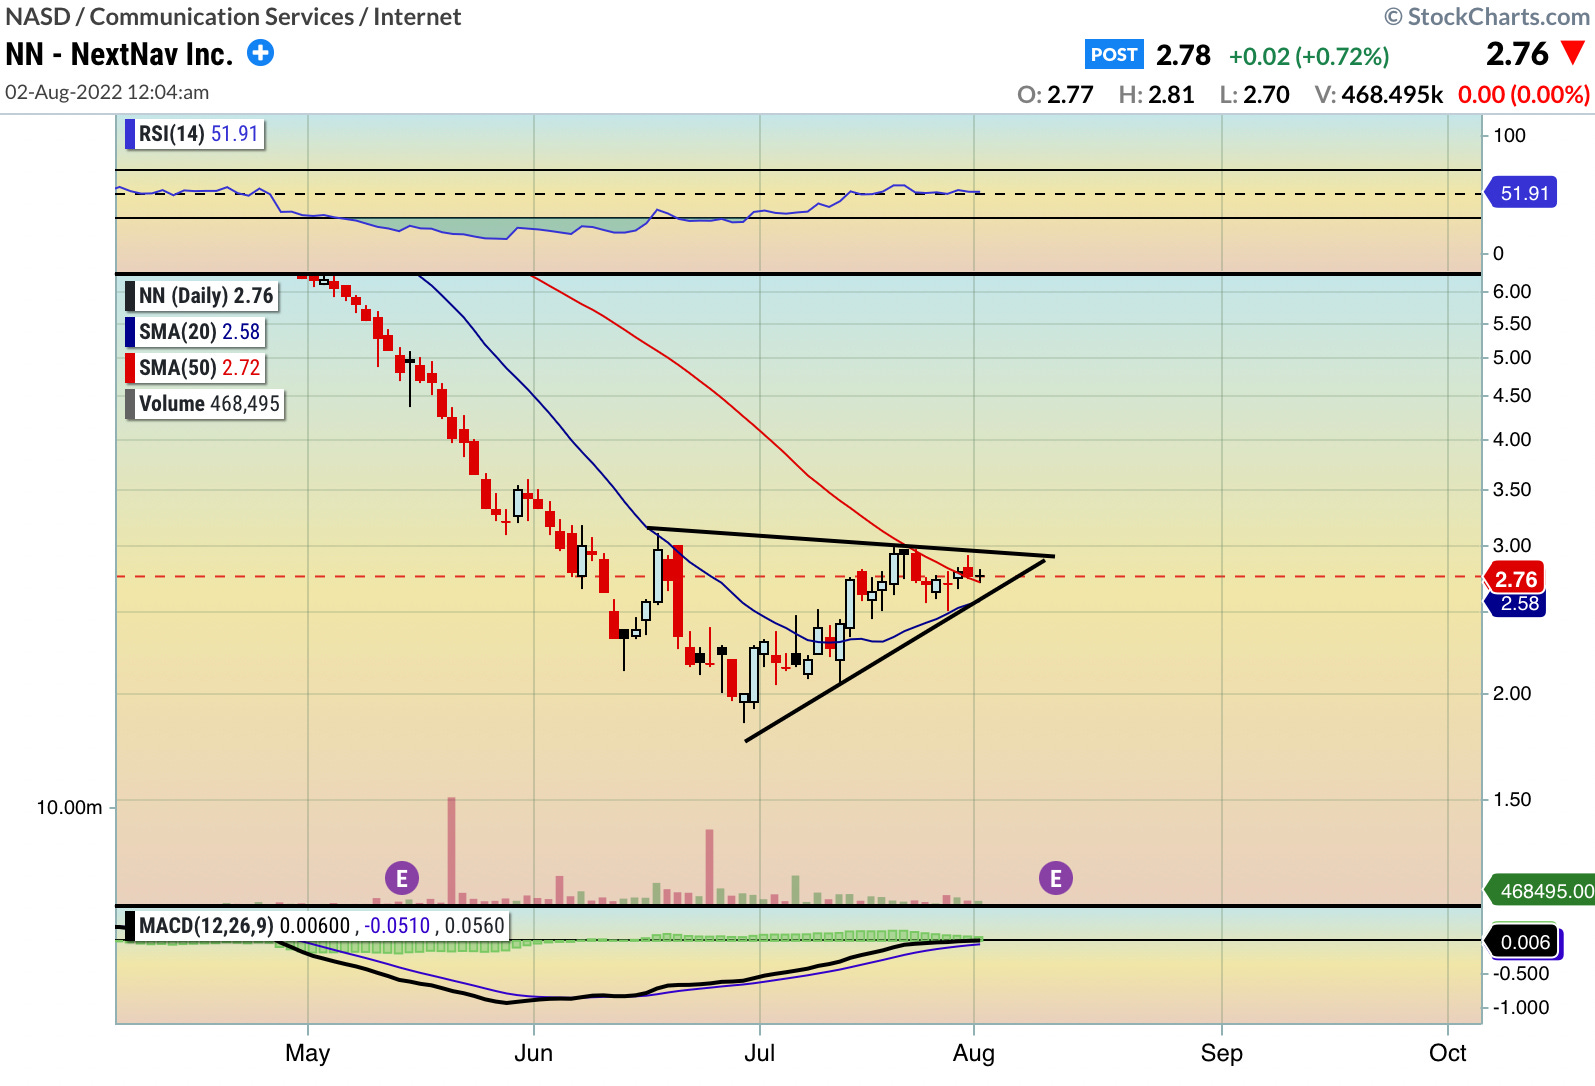The image size is (1595, 1086).
Task: Click the MACD(12,26,9) legend label
Action: [x=317, y=926]
